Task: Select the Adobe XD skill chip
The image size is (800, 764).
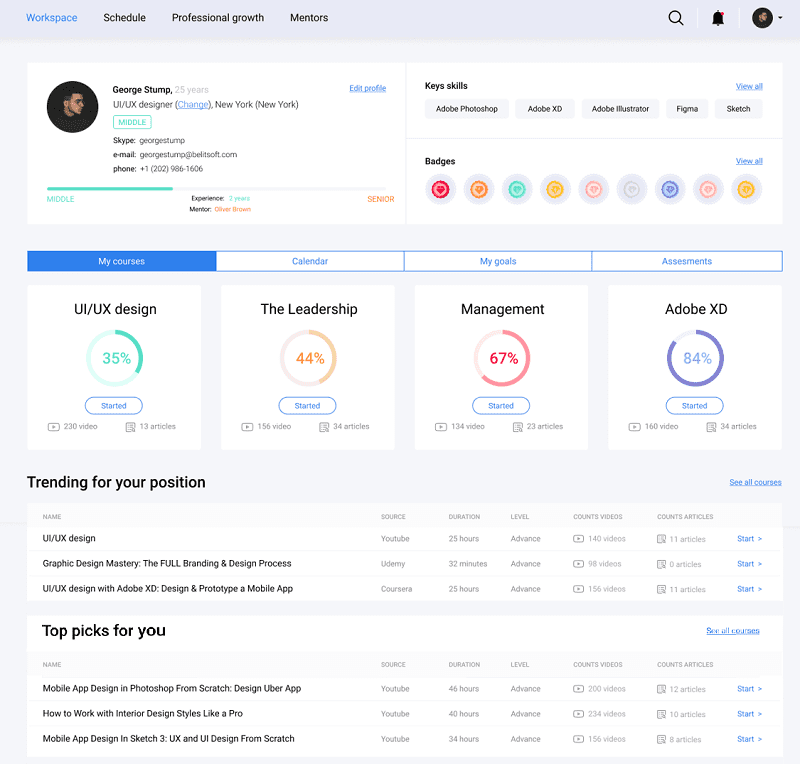Action: pyautogui.click(x=544, y=109)
